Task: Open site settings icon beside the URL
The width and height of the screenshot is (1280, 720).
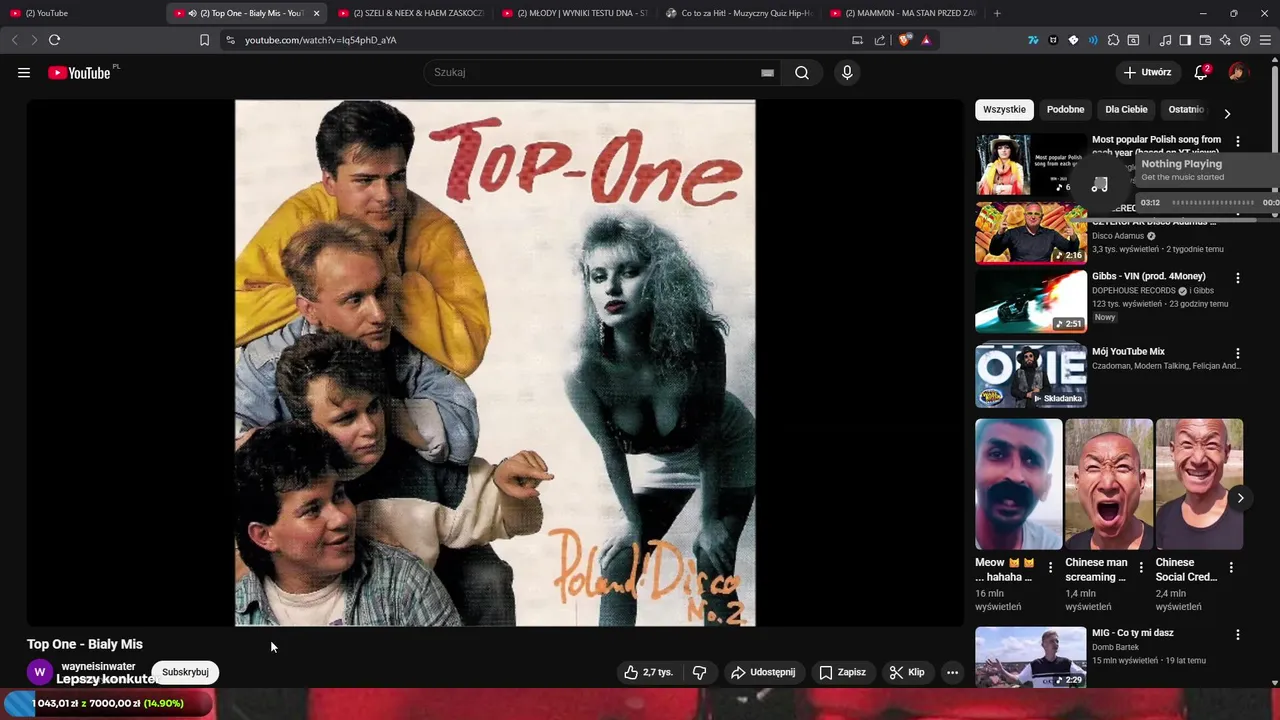Action: coord(230,40)
